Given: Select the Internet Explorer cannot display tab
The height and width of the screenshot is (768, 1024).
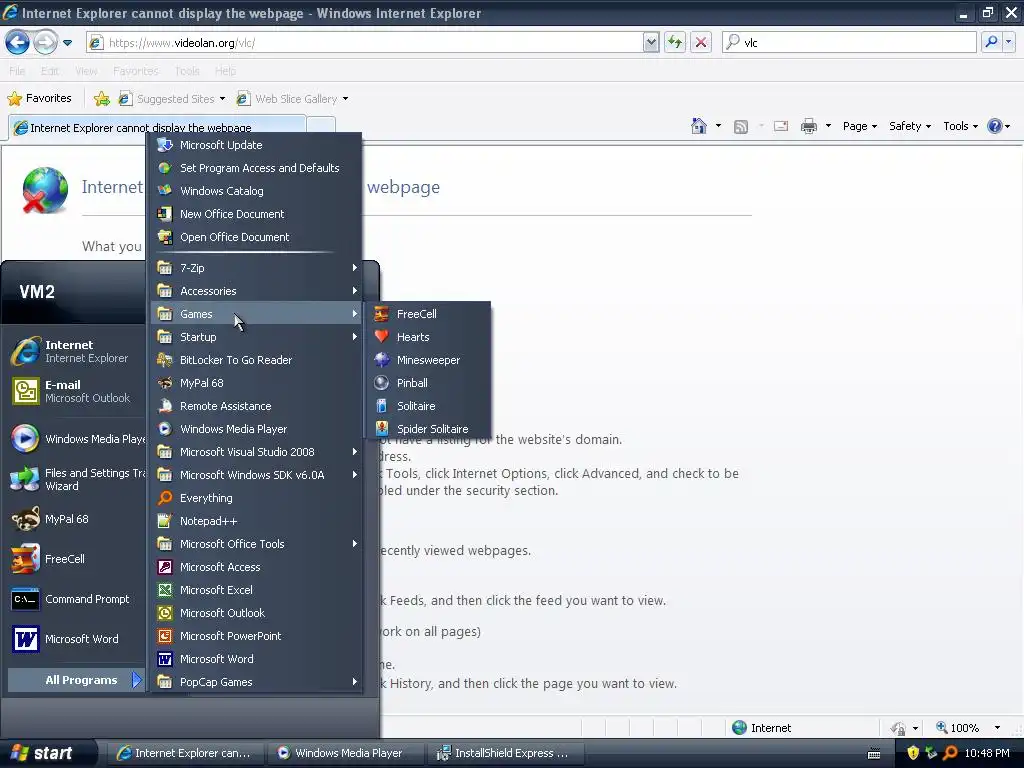Looking at the screenshot, I should 157,127.
